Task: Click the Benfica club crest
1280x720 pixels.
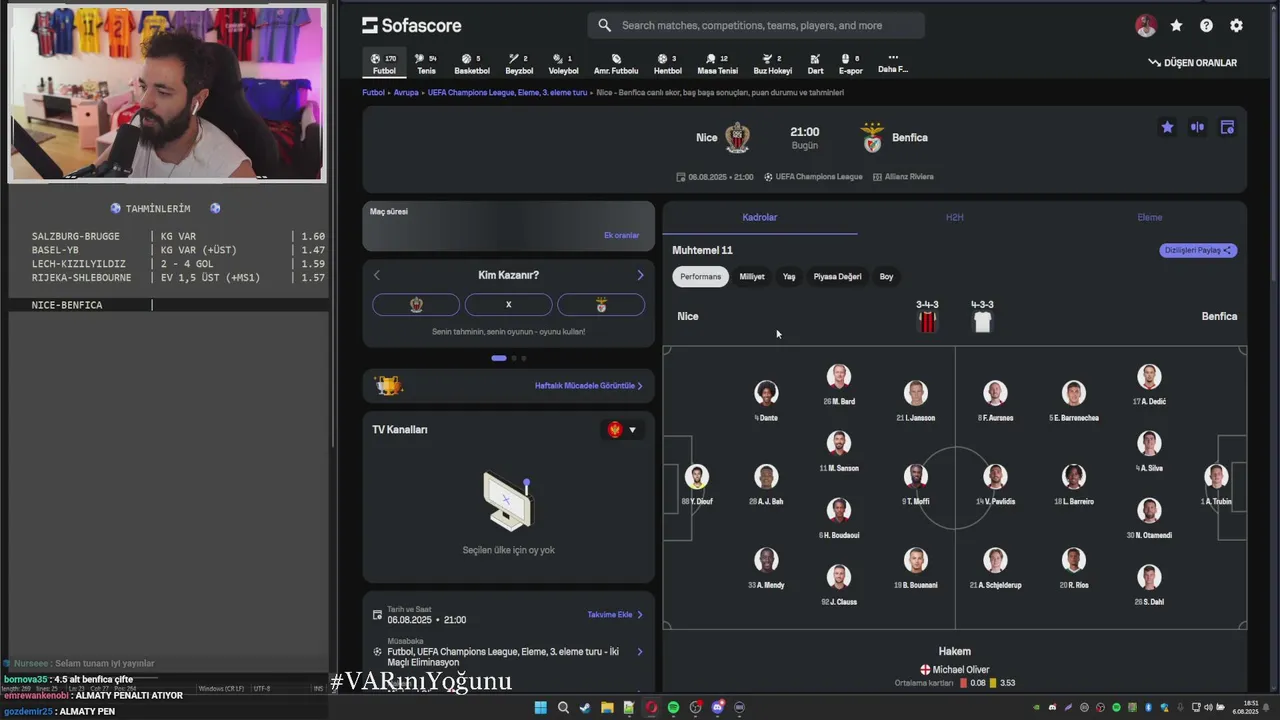Action: click(x=873, y=138)
